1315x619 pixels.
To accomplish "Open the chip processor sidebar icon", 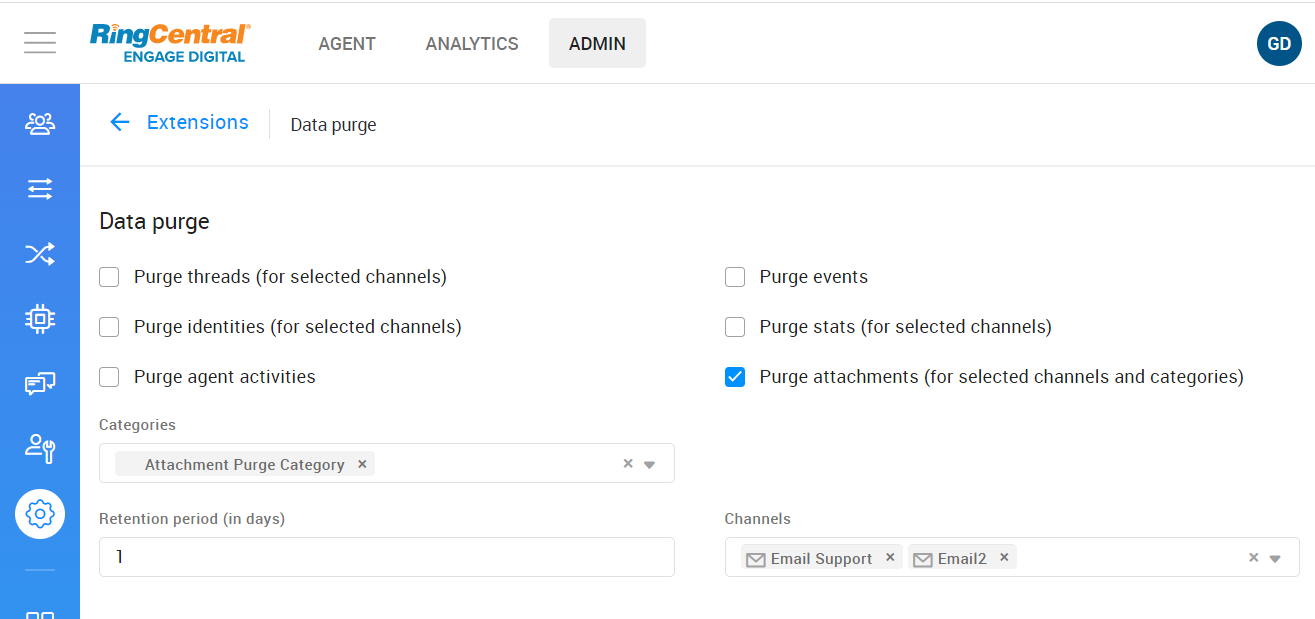I will click(x=40, y=319).
